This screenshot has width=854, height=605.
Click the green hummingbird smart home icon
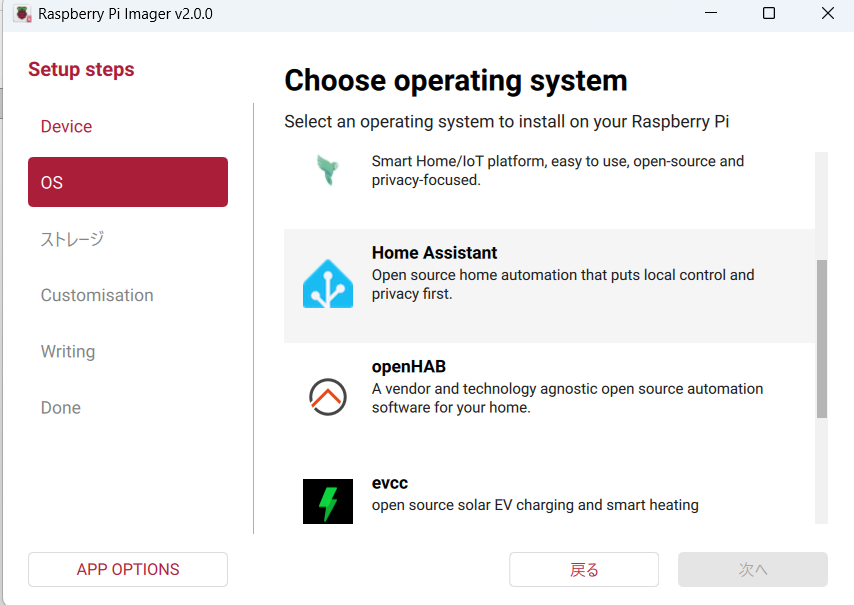point(328,170)
